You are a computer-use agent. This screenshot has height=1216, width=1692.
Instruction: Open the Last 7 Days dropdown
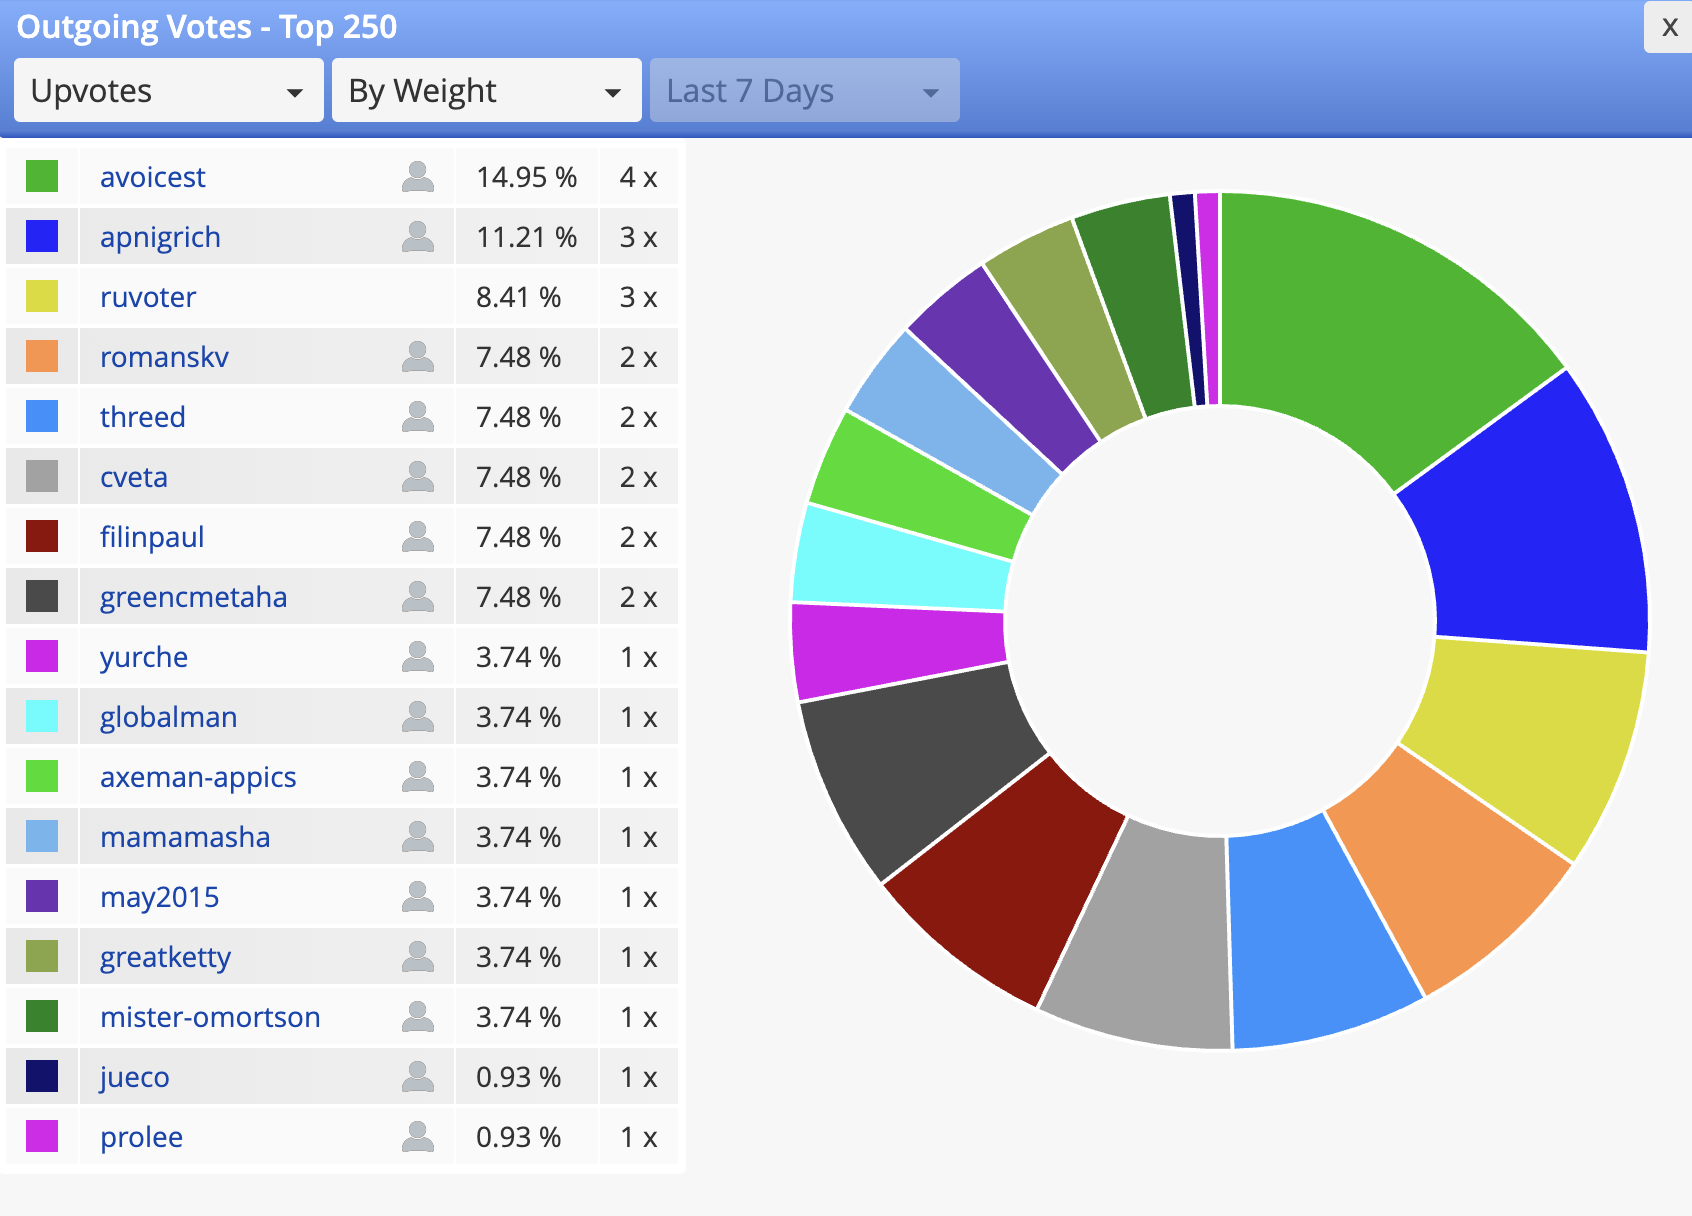tap(805, 90)
